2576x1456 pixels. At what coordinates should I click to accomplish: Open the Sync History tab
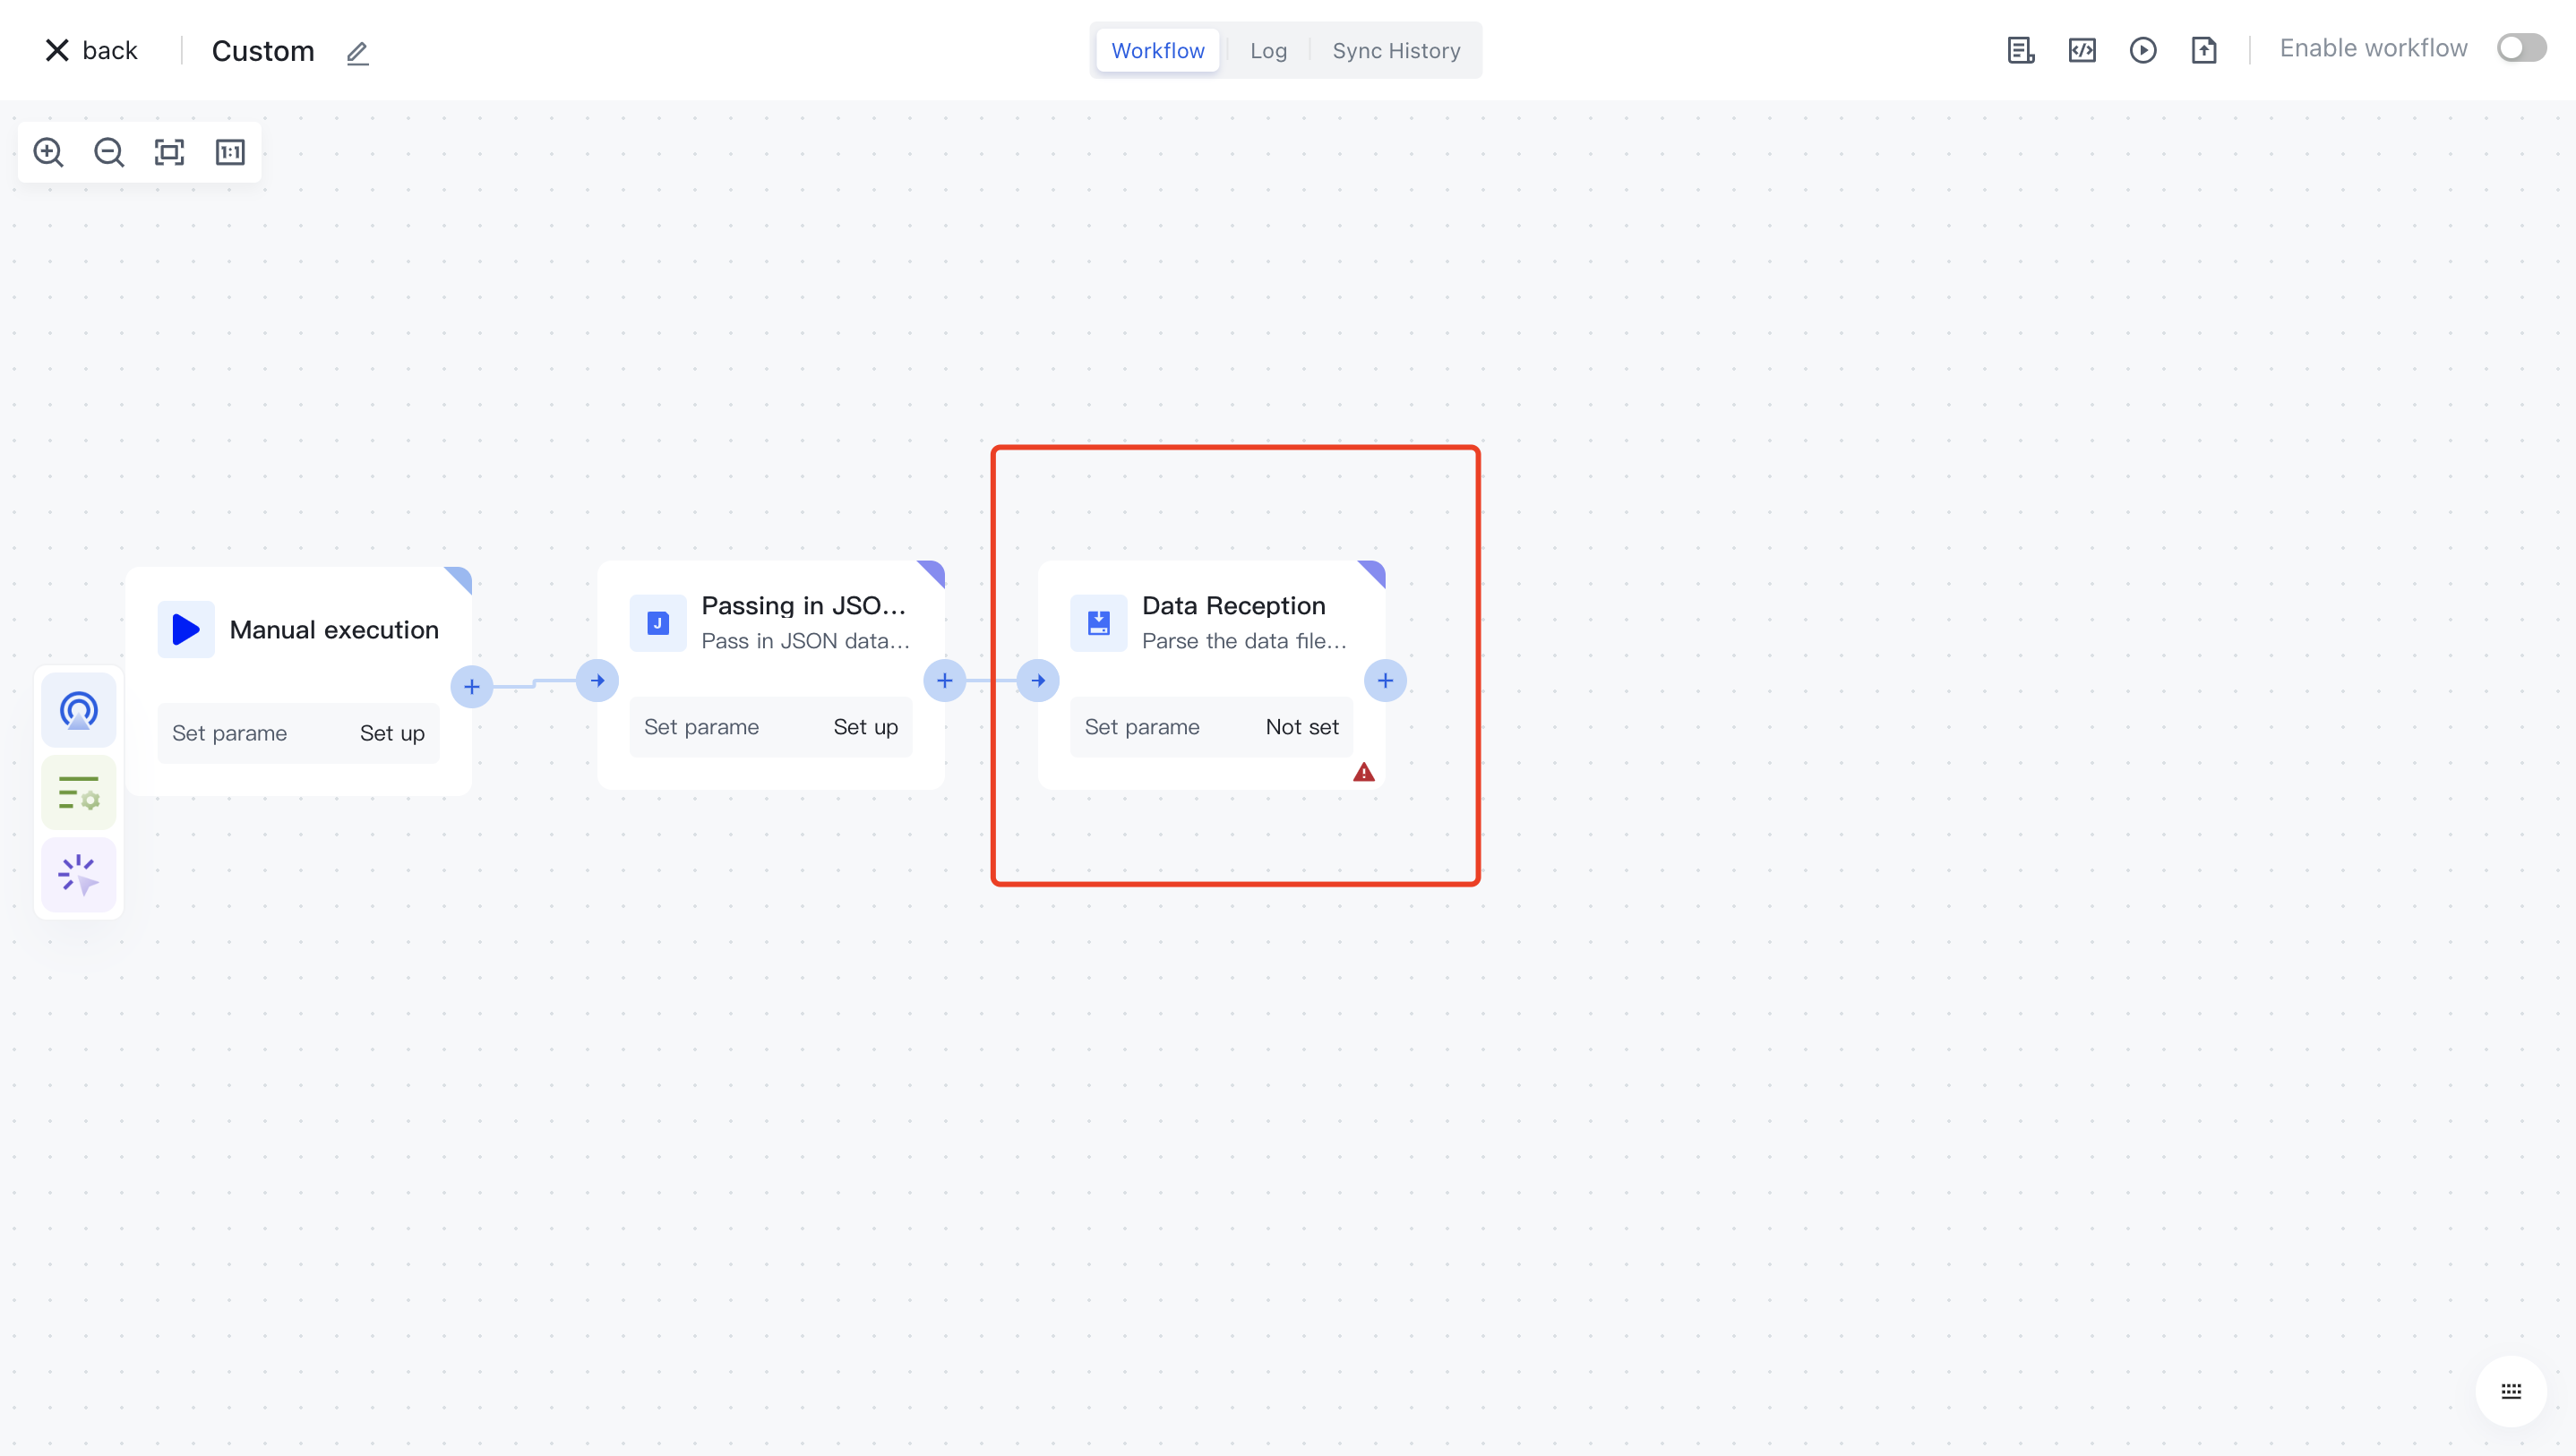1395,50
